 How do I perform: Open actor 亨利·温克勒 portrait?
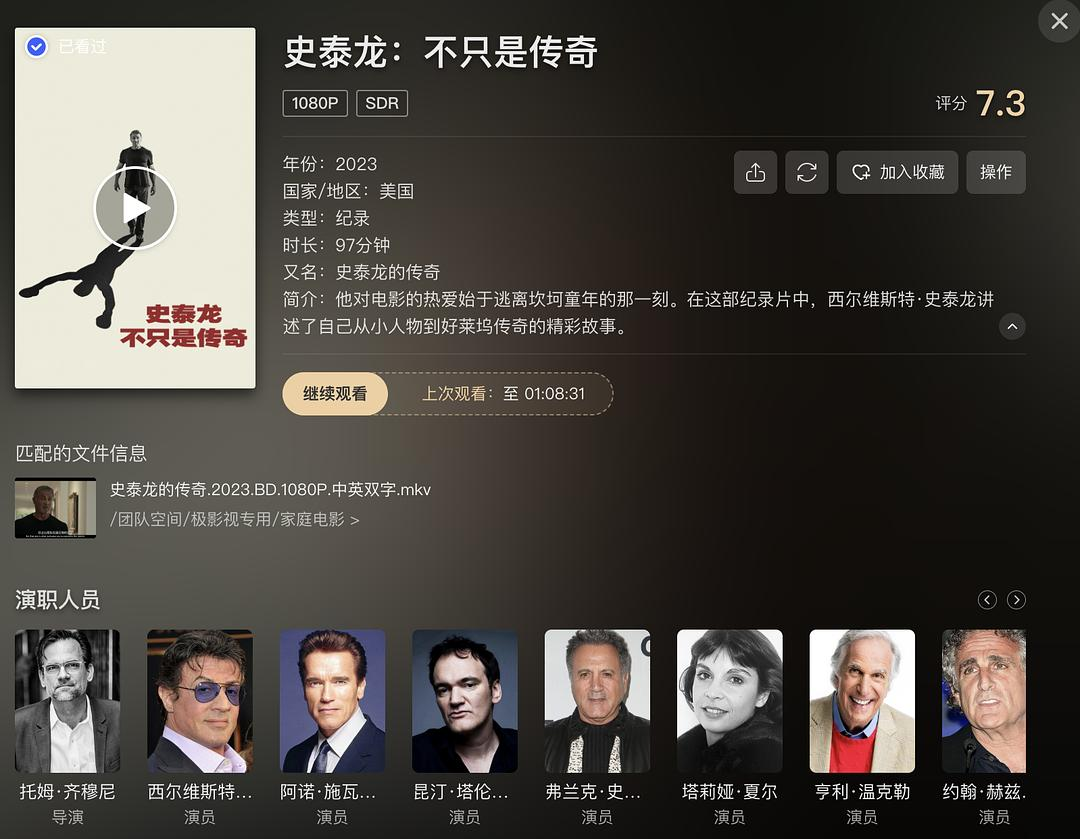[862, 701]
